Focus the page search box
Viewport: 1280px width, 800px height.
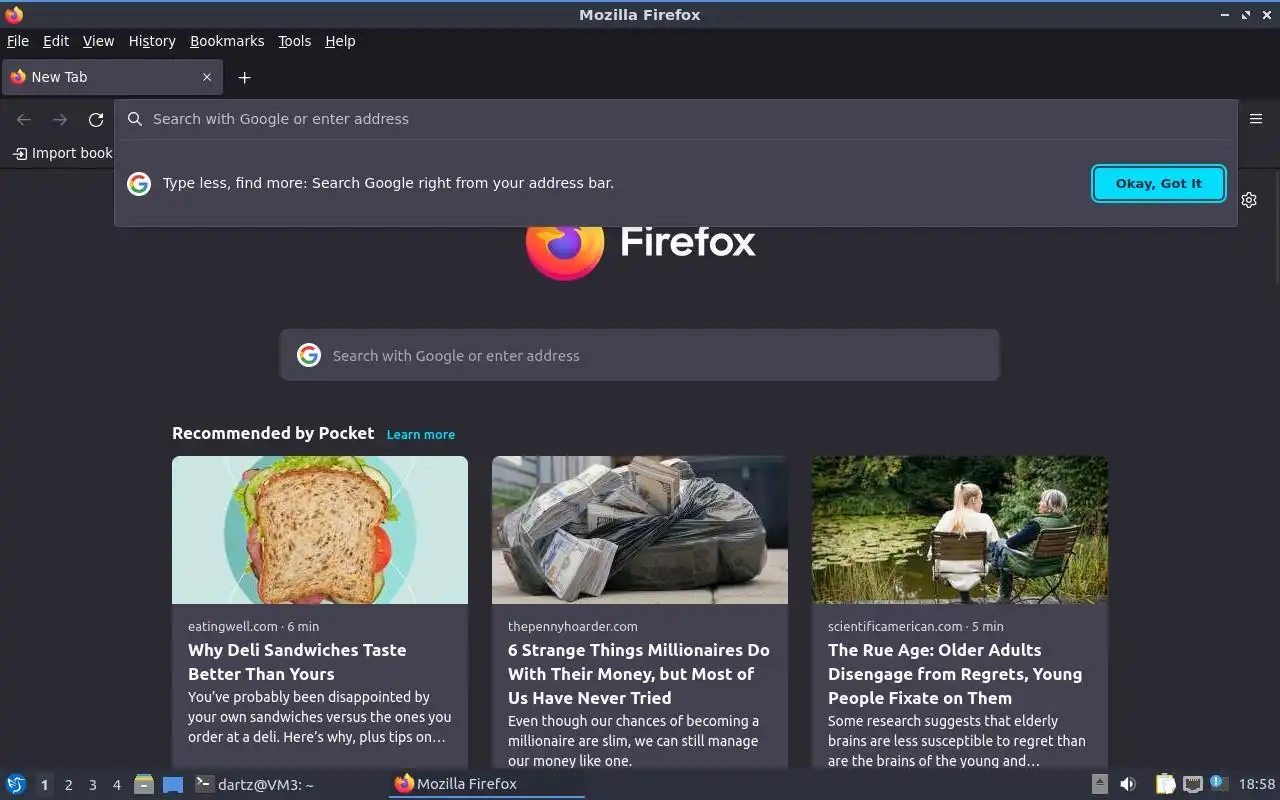point(640,355)
